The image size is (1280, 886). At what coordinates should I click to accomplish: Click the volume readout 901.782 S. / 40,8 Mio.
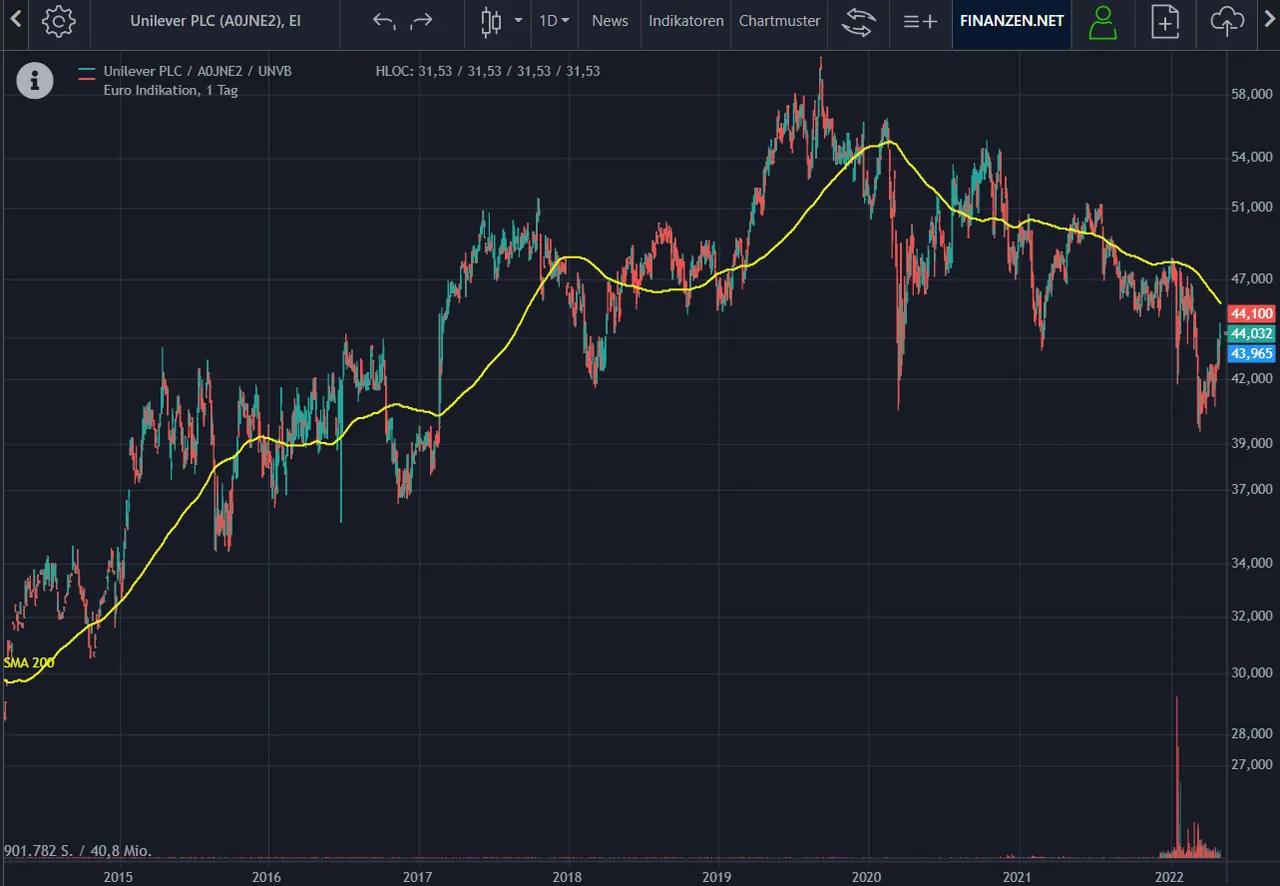78,851
